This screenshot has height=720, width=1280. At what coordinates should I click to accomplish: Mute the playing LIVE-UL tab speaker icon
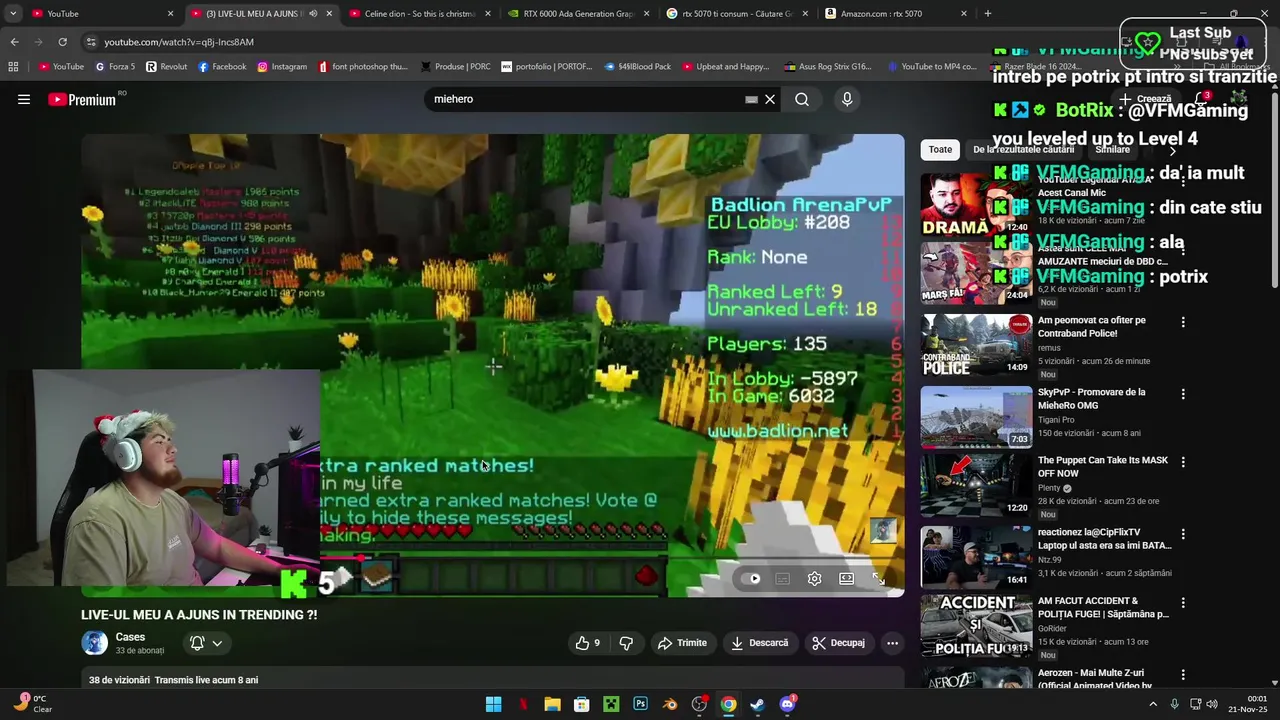tap(313, 13)
